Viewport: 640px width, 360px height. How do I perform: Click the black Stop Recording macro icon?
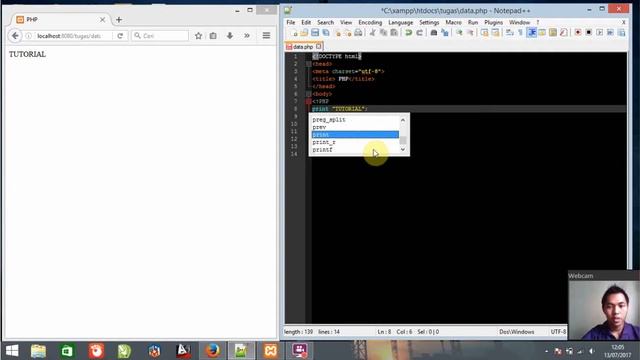pyautogui.click(x=589, y=33)
